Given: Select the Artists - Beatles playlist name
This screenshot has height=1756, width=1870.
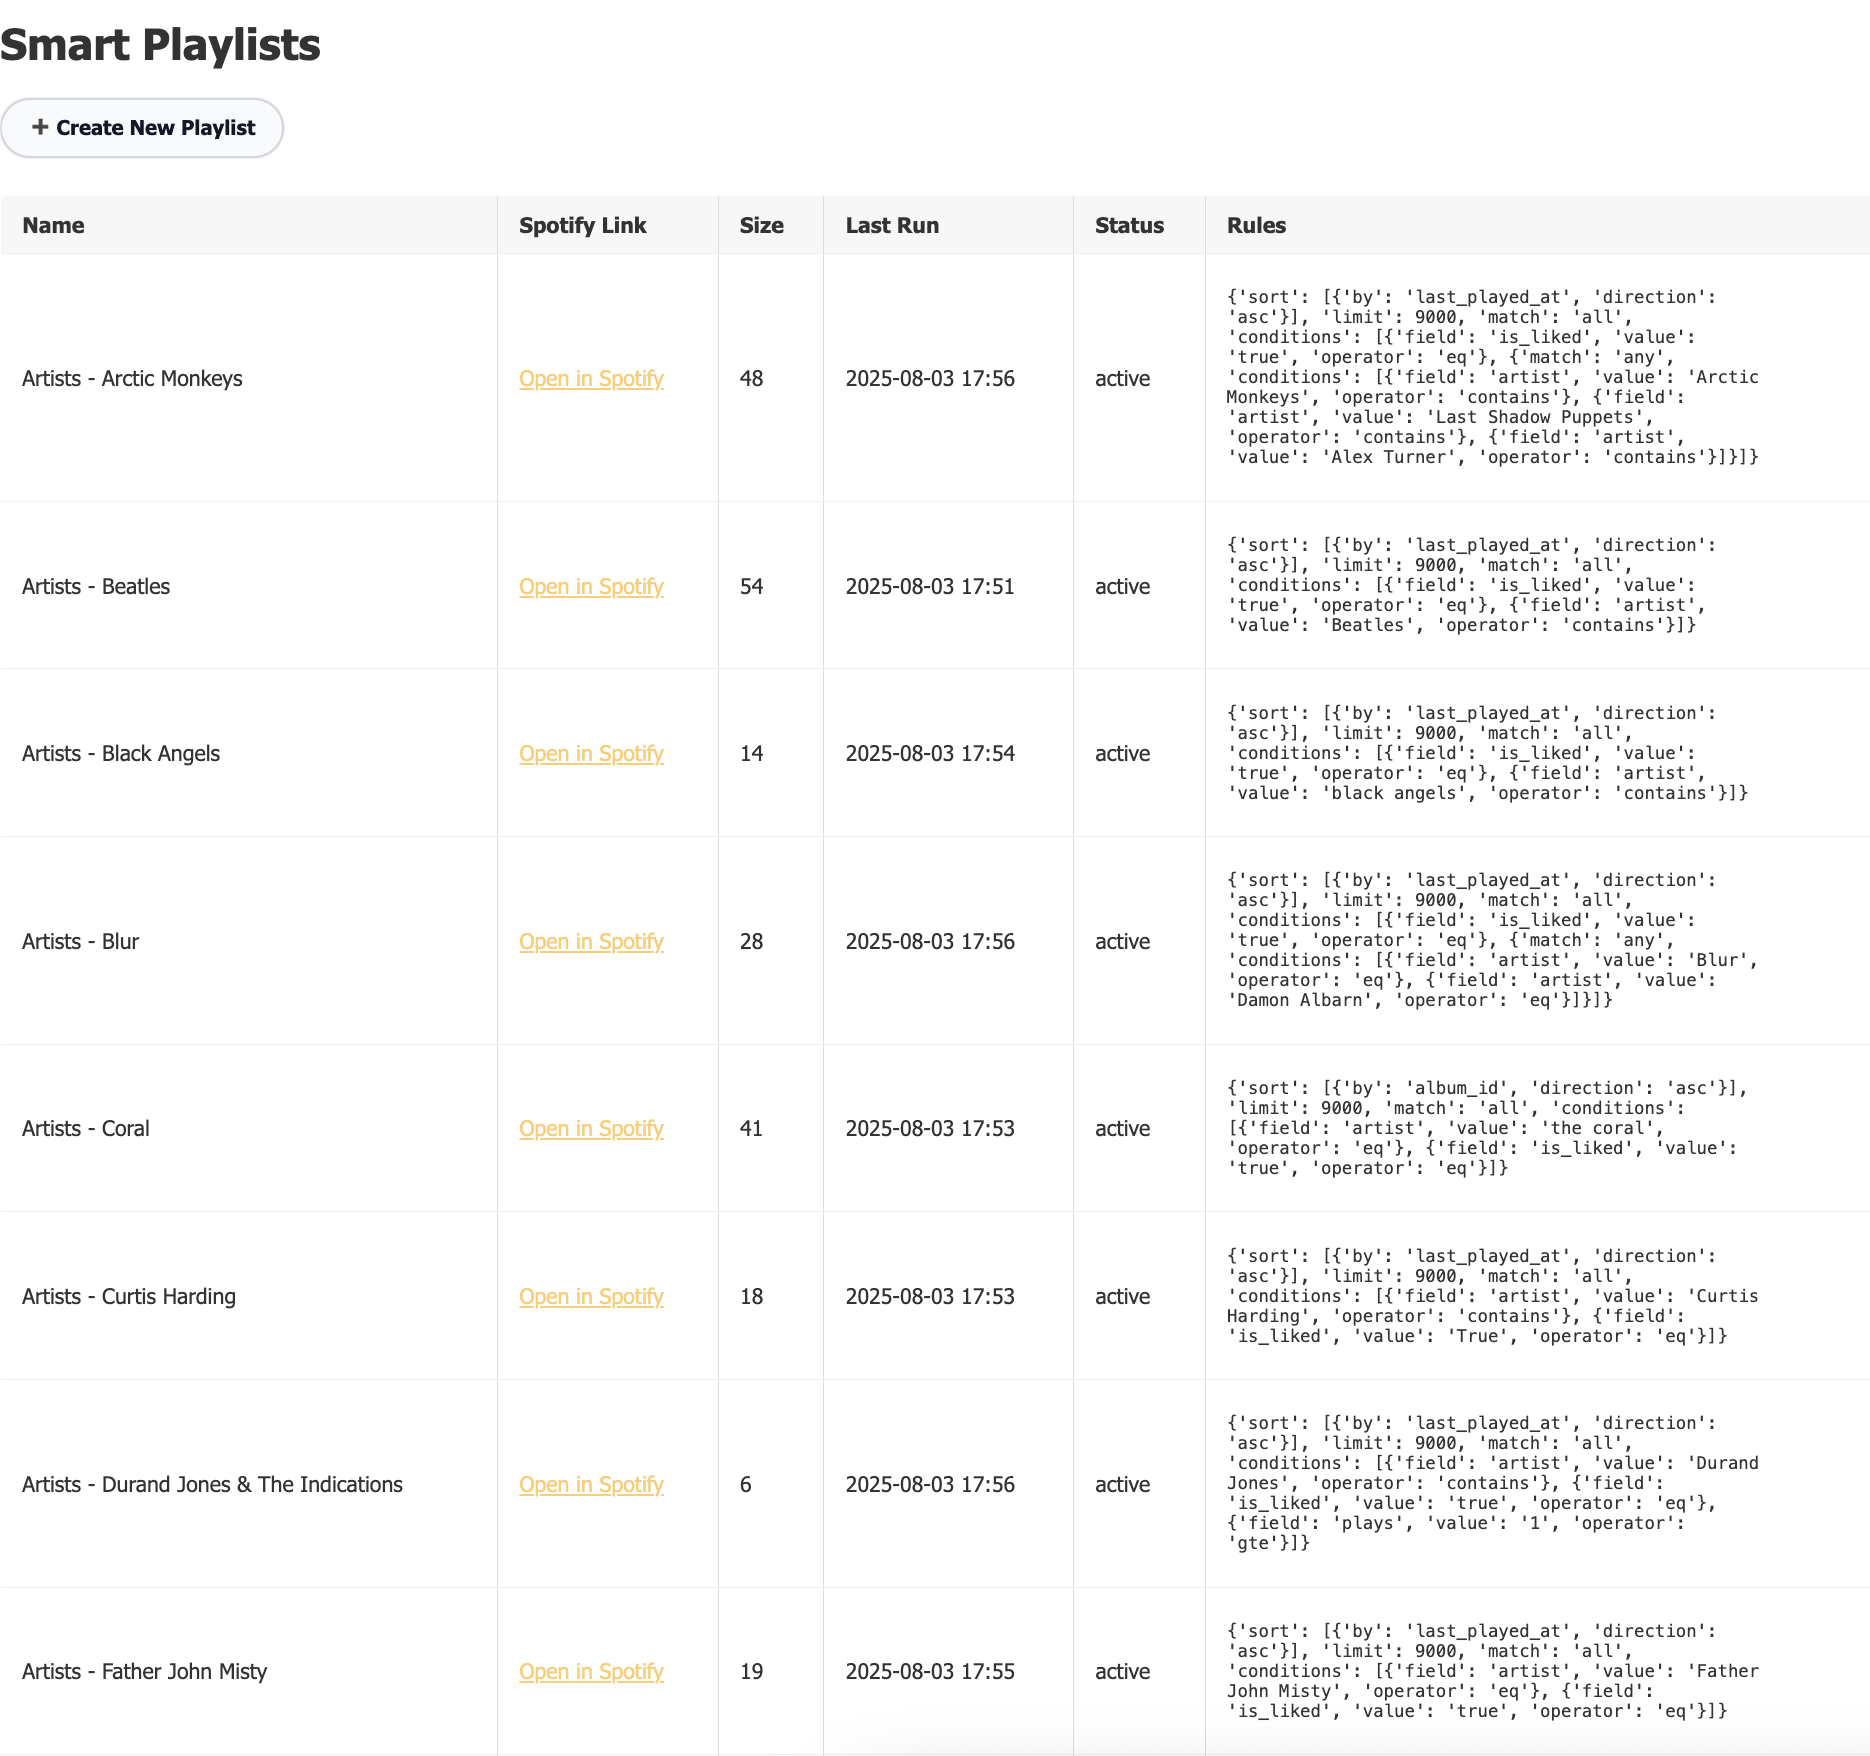Looking at the screenshot, I should point(96,587).
